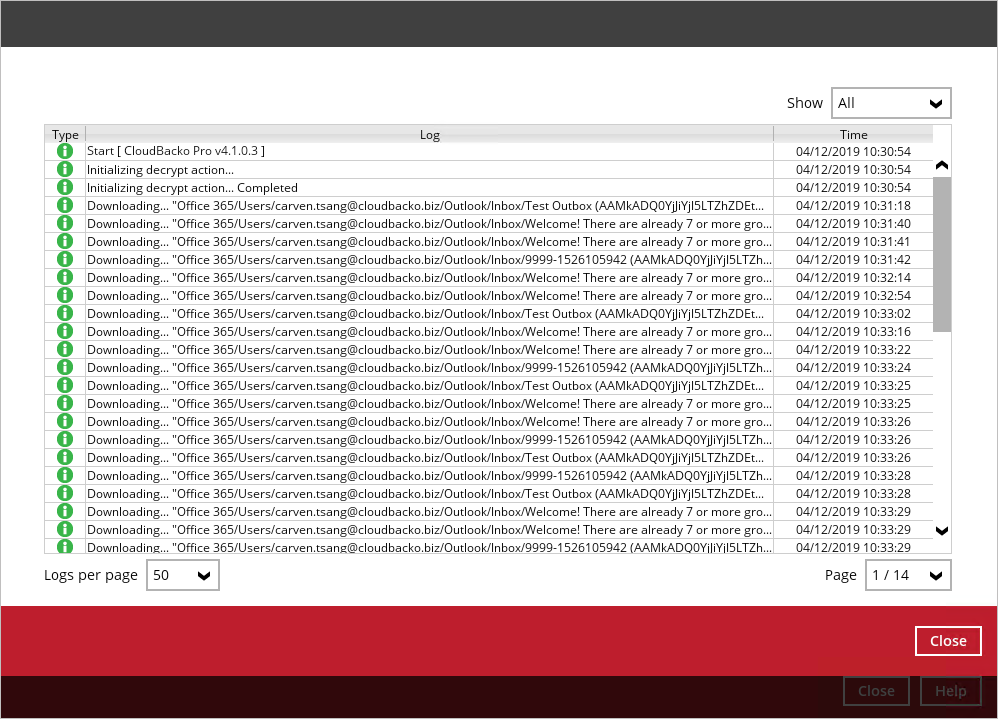Click the info icon for the 10:33:02 log
The width and height of the screenshot is (998, 719).
click(65, 313)
